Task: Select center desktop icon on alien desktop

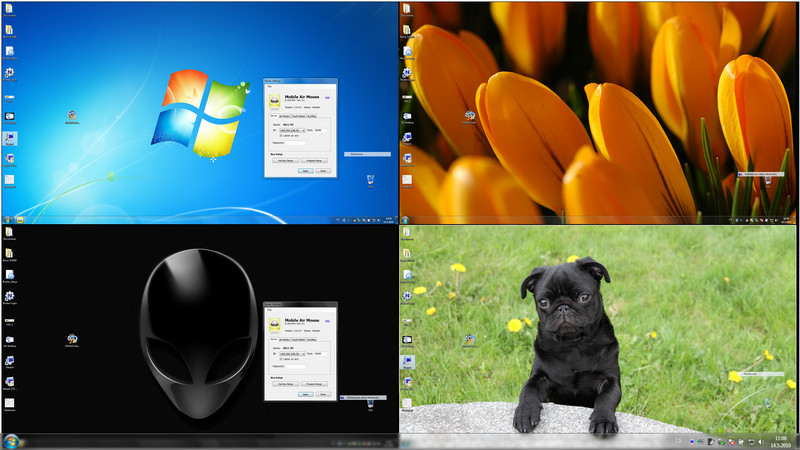Action: pos(72,340)
